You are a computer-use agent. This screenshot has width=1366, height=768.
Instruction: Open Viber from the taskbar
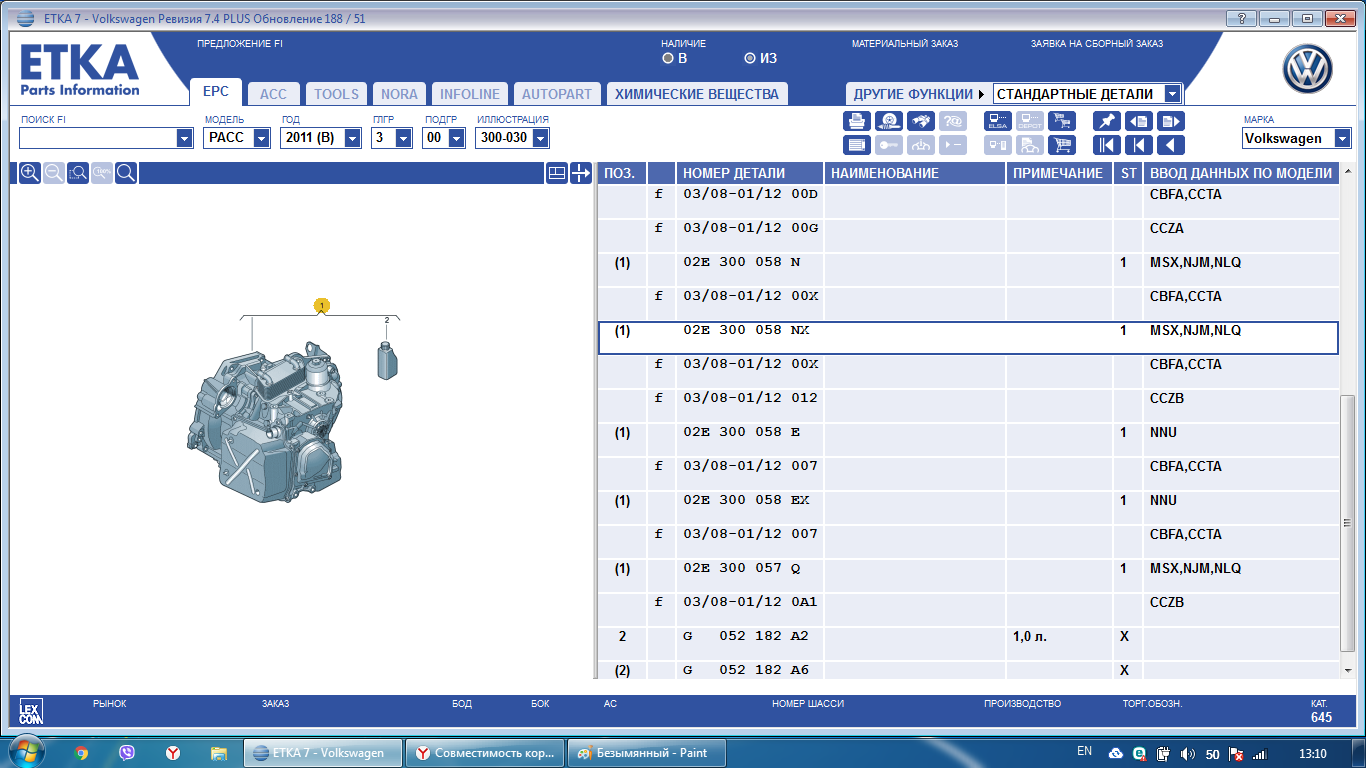pyautogui.click(x=127, y=753)
